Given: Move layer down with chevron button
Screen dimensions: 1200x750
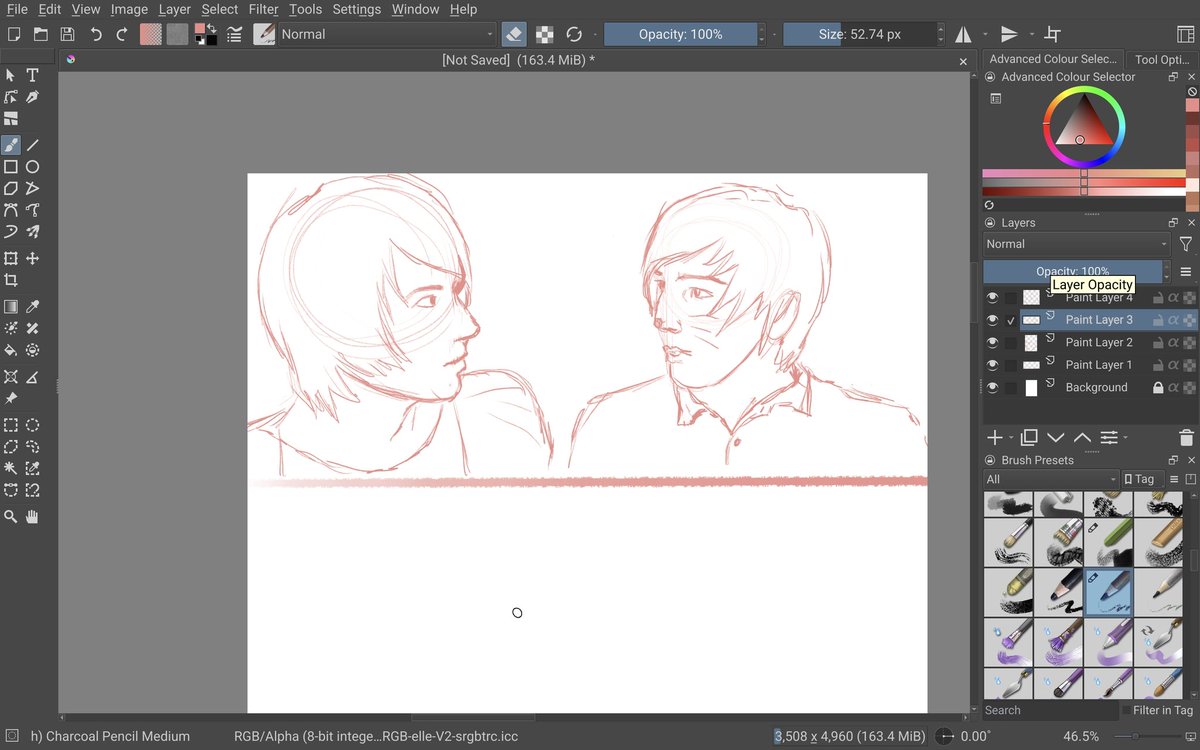Looking at the screenshot, I should tap(1056, 438).
